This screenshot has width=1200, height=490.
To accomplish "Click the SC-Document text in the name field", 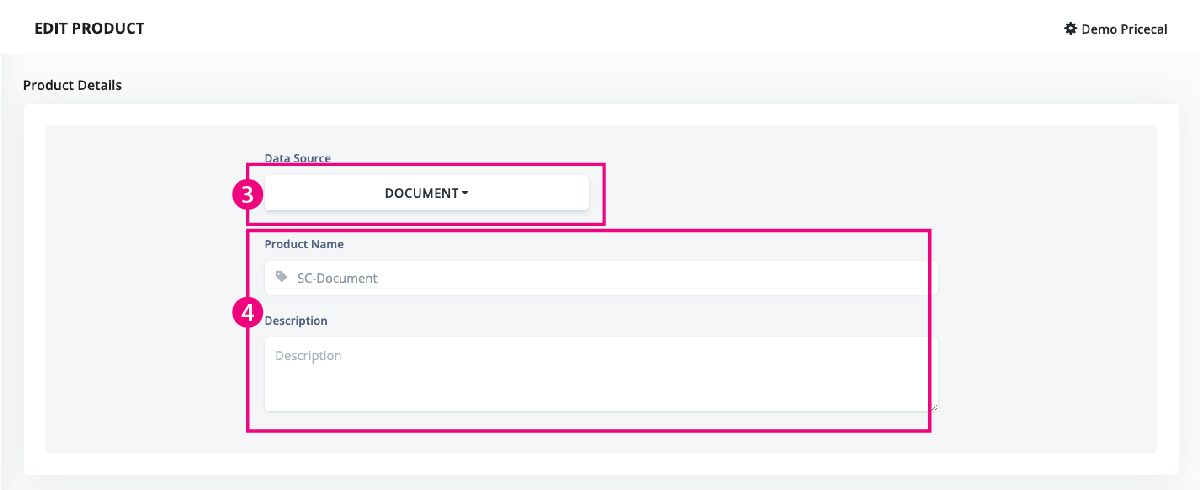I will click(x=337, y=278).
